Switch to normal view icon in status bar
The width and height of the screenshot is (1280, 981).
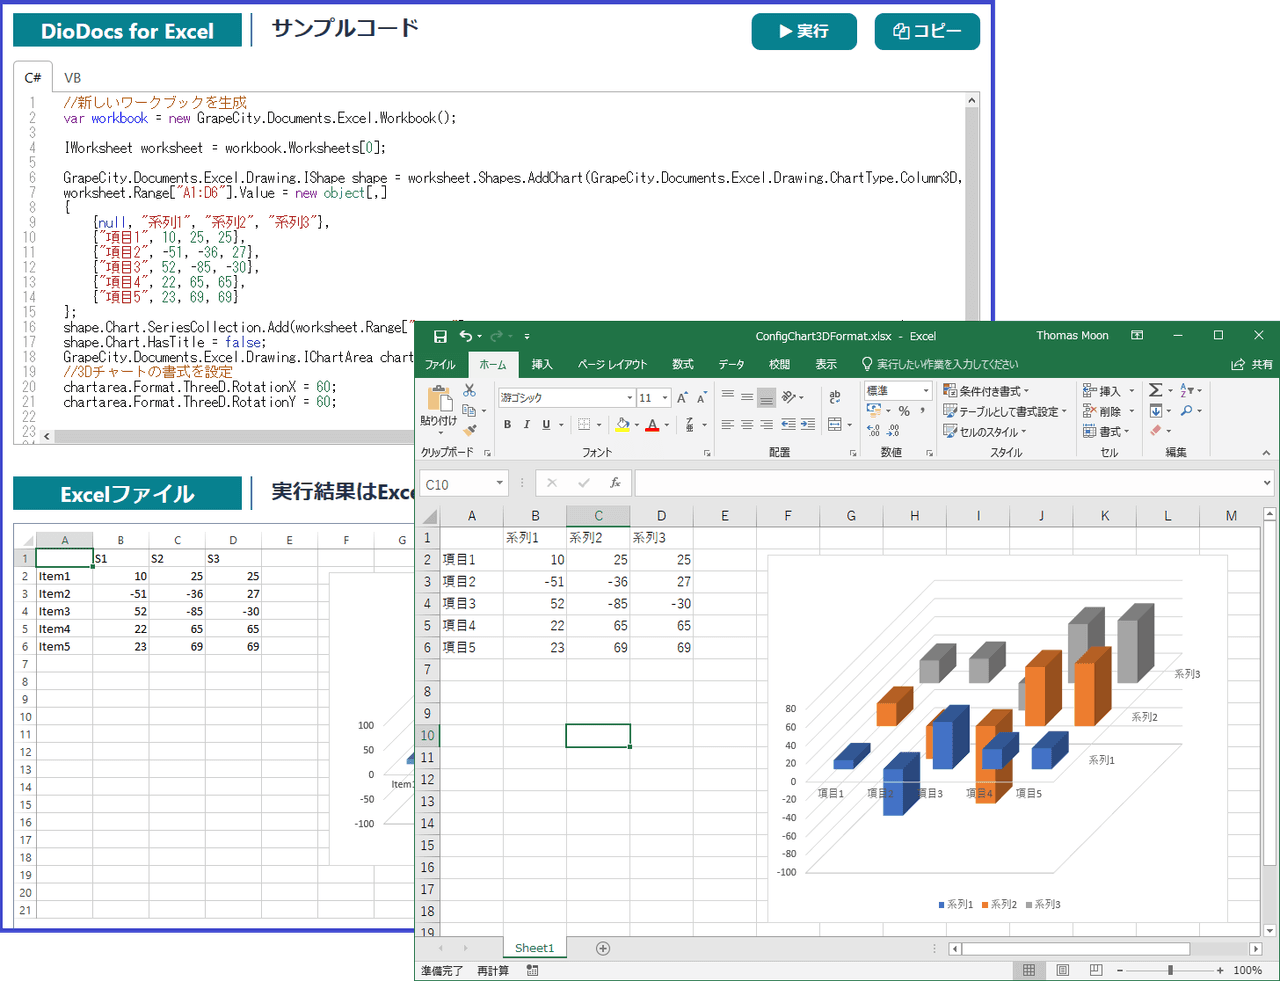[1029, 970]
